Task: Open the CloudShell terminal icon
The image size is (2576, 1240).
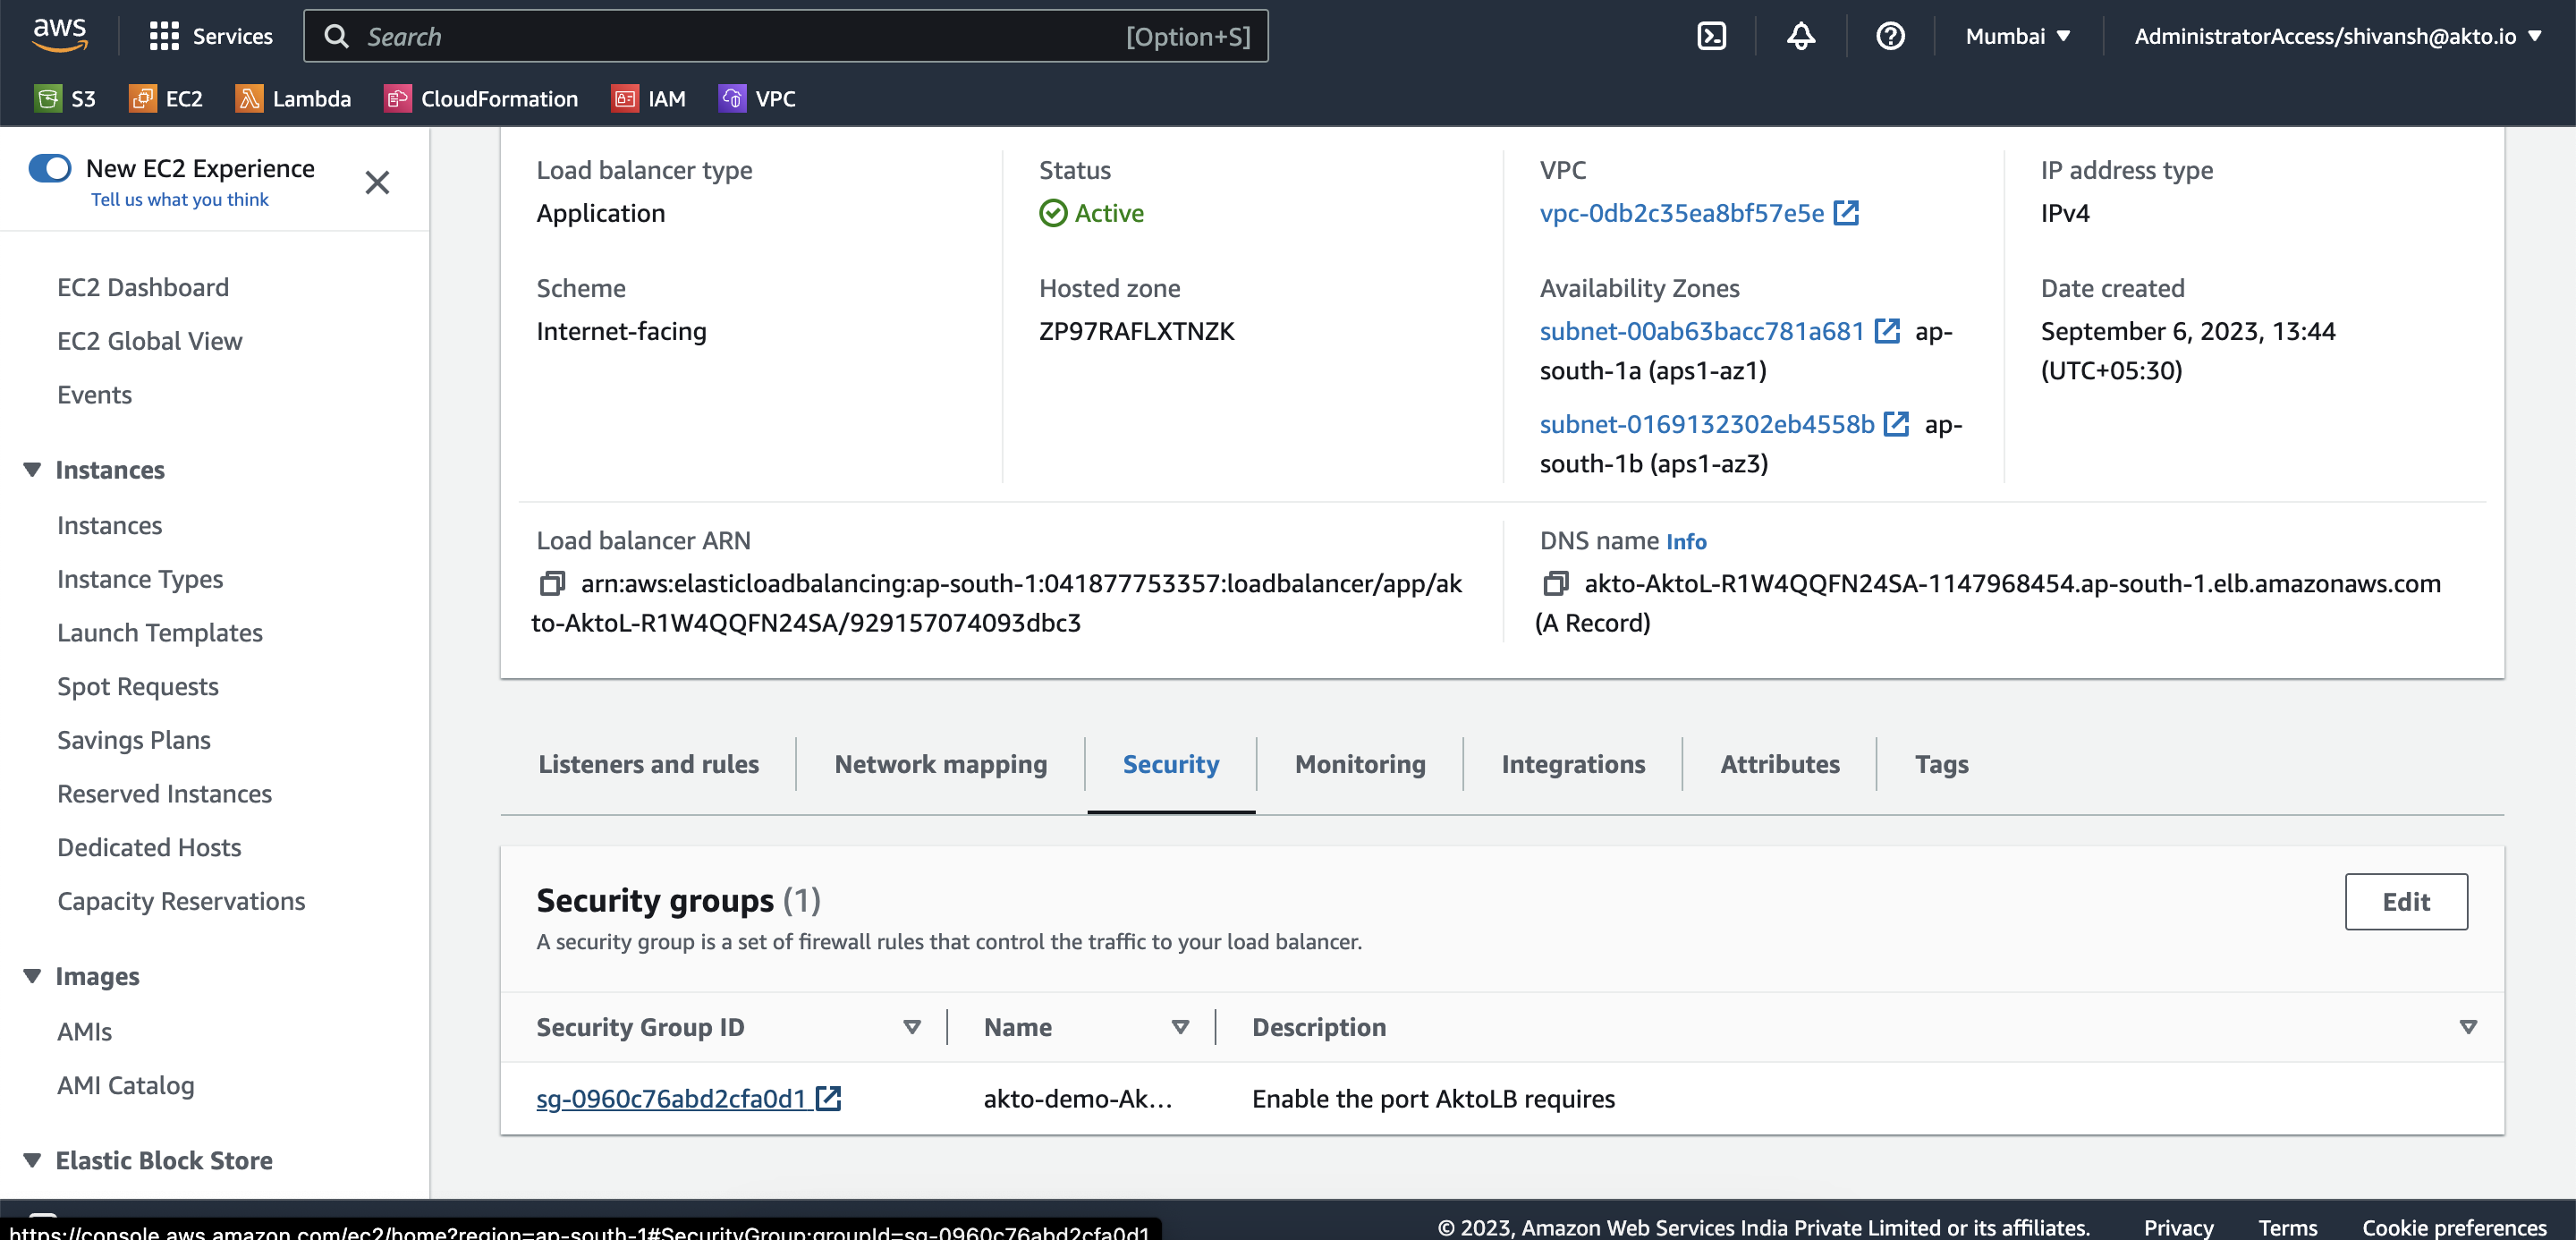Action: coord(1711,36)
